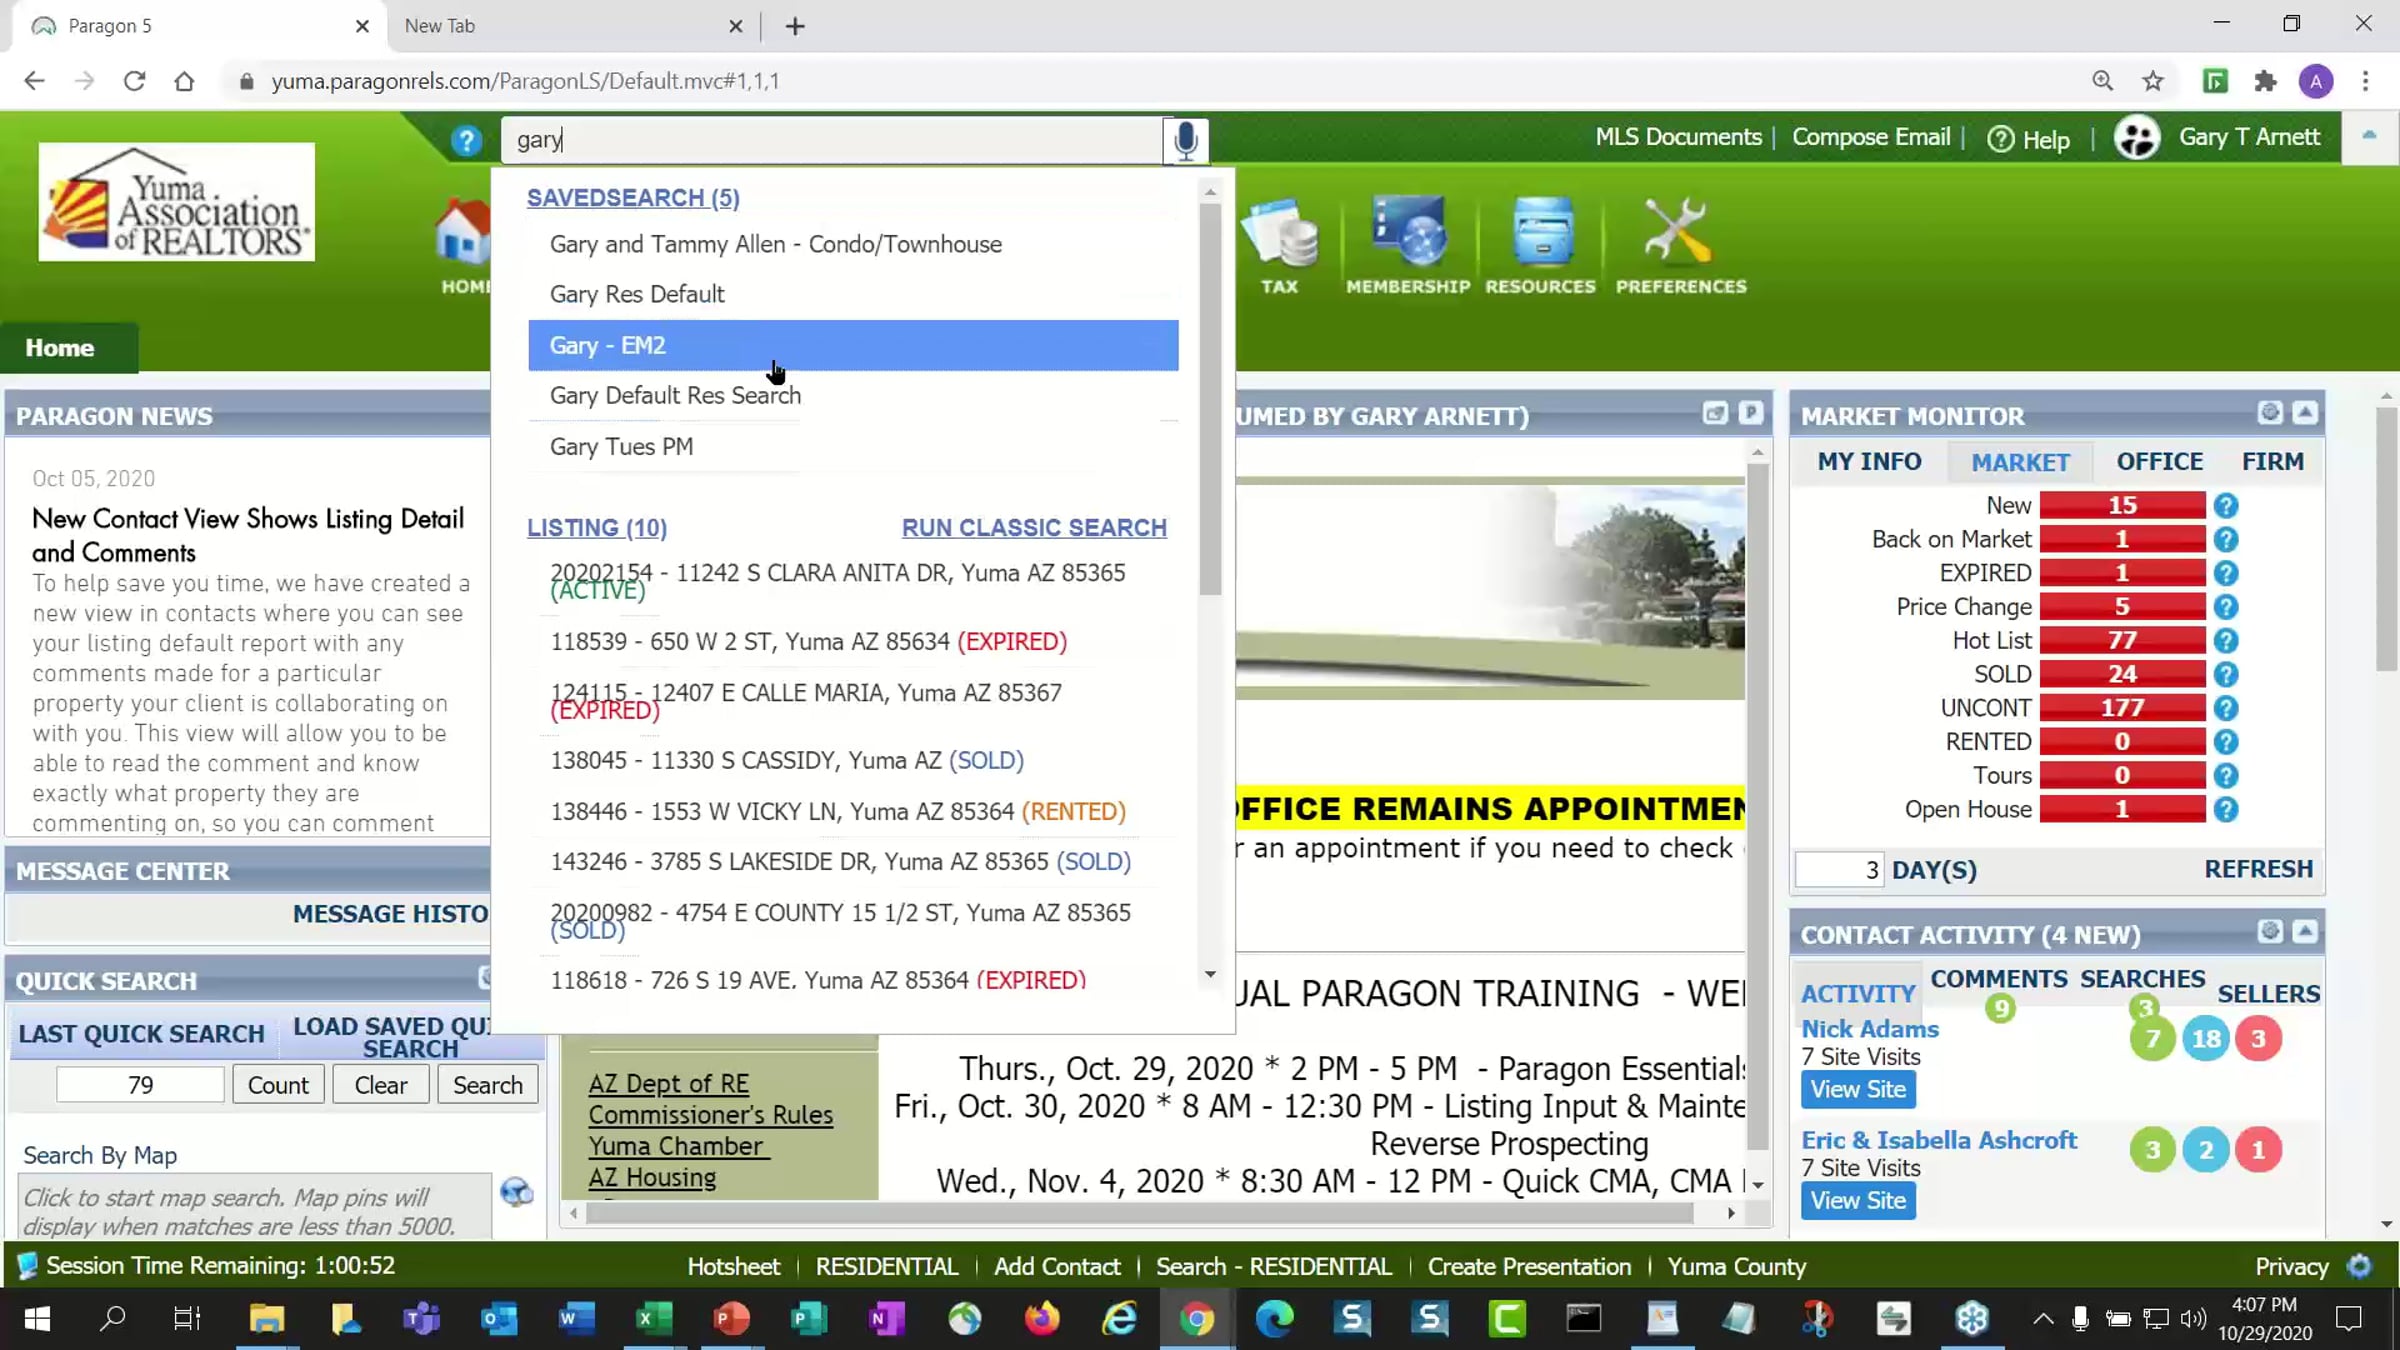Click the search dropdown scrollbar thumb
The height and width of the screenshot is (1350, 2400).
(x=1210, y=400)
